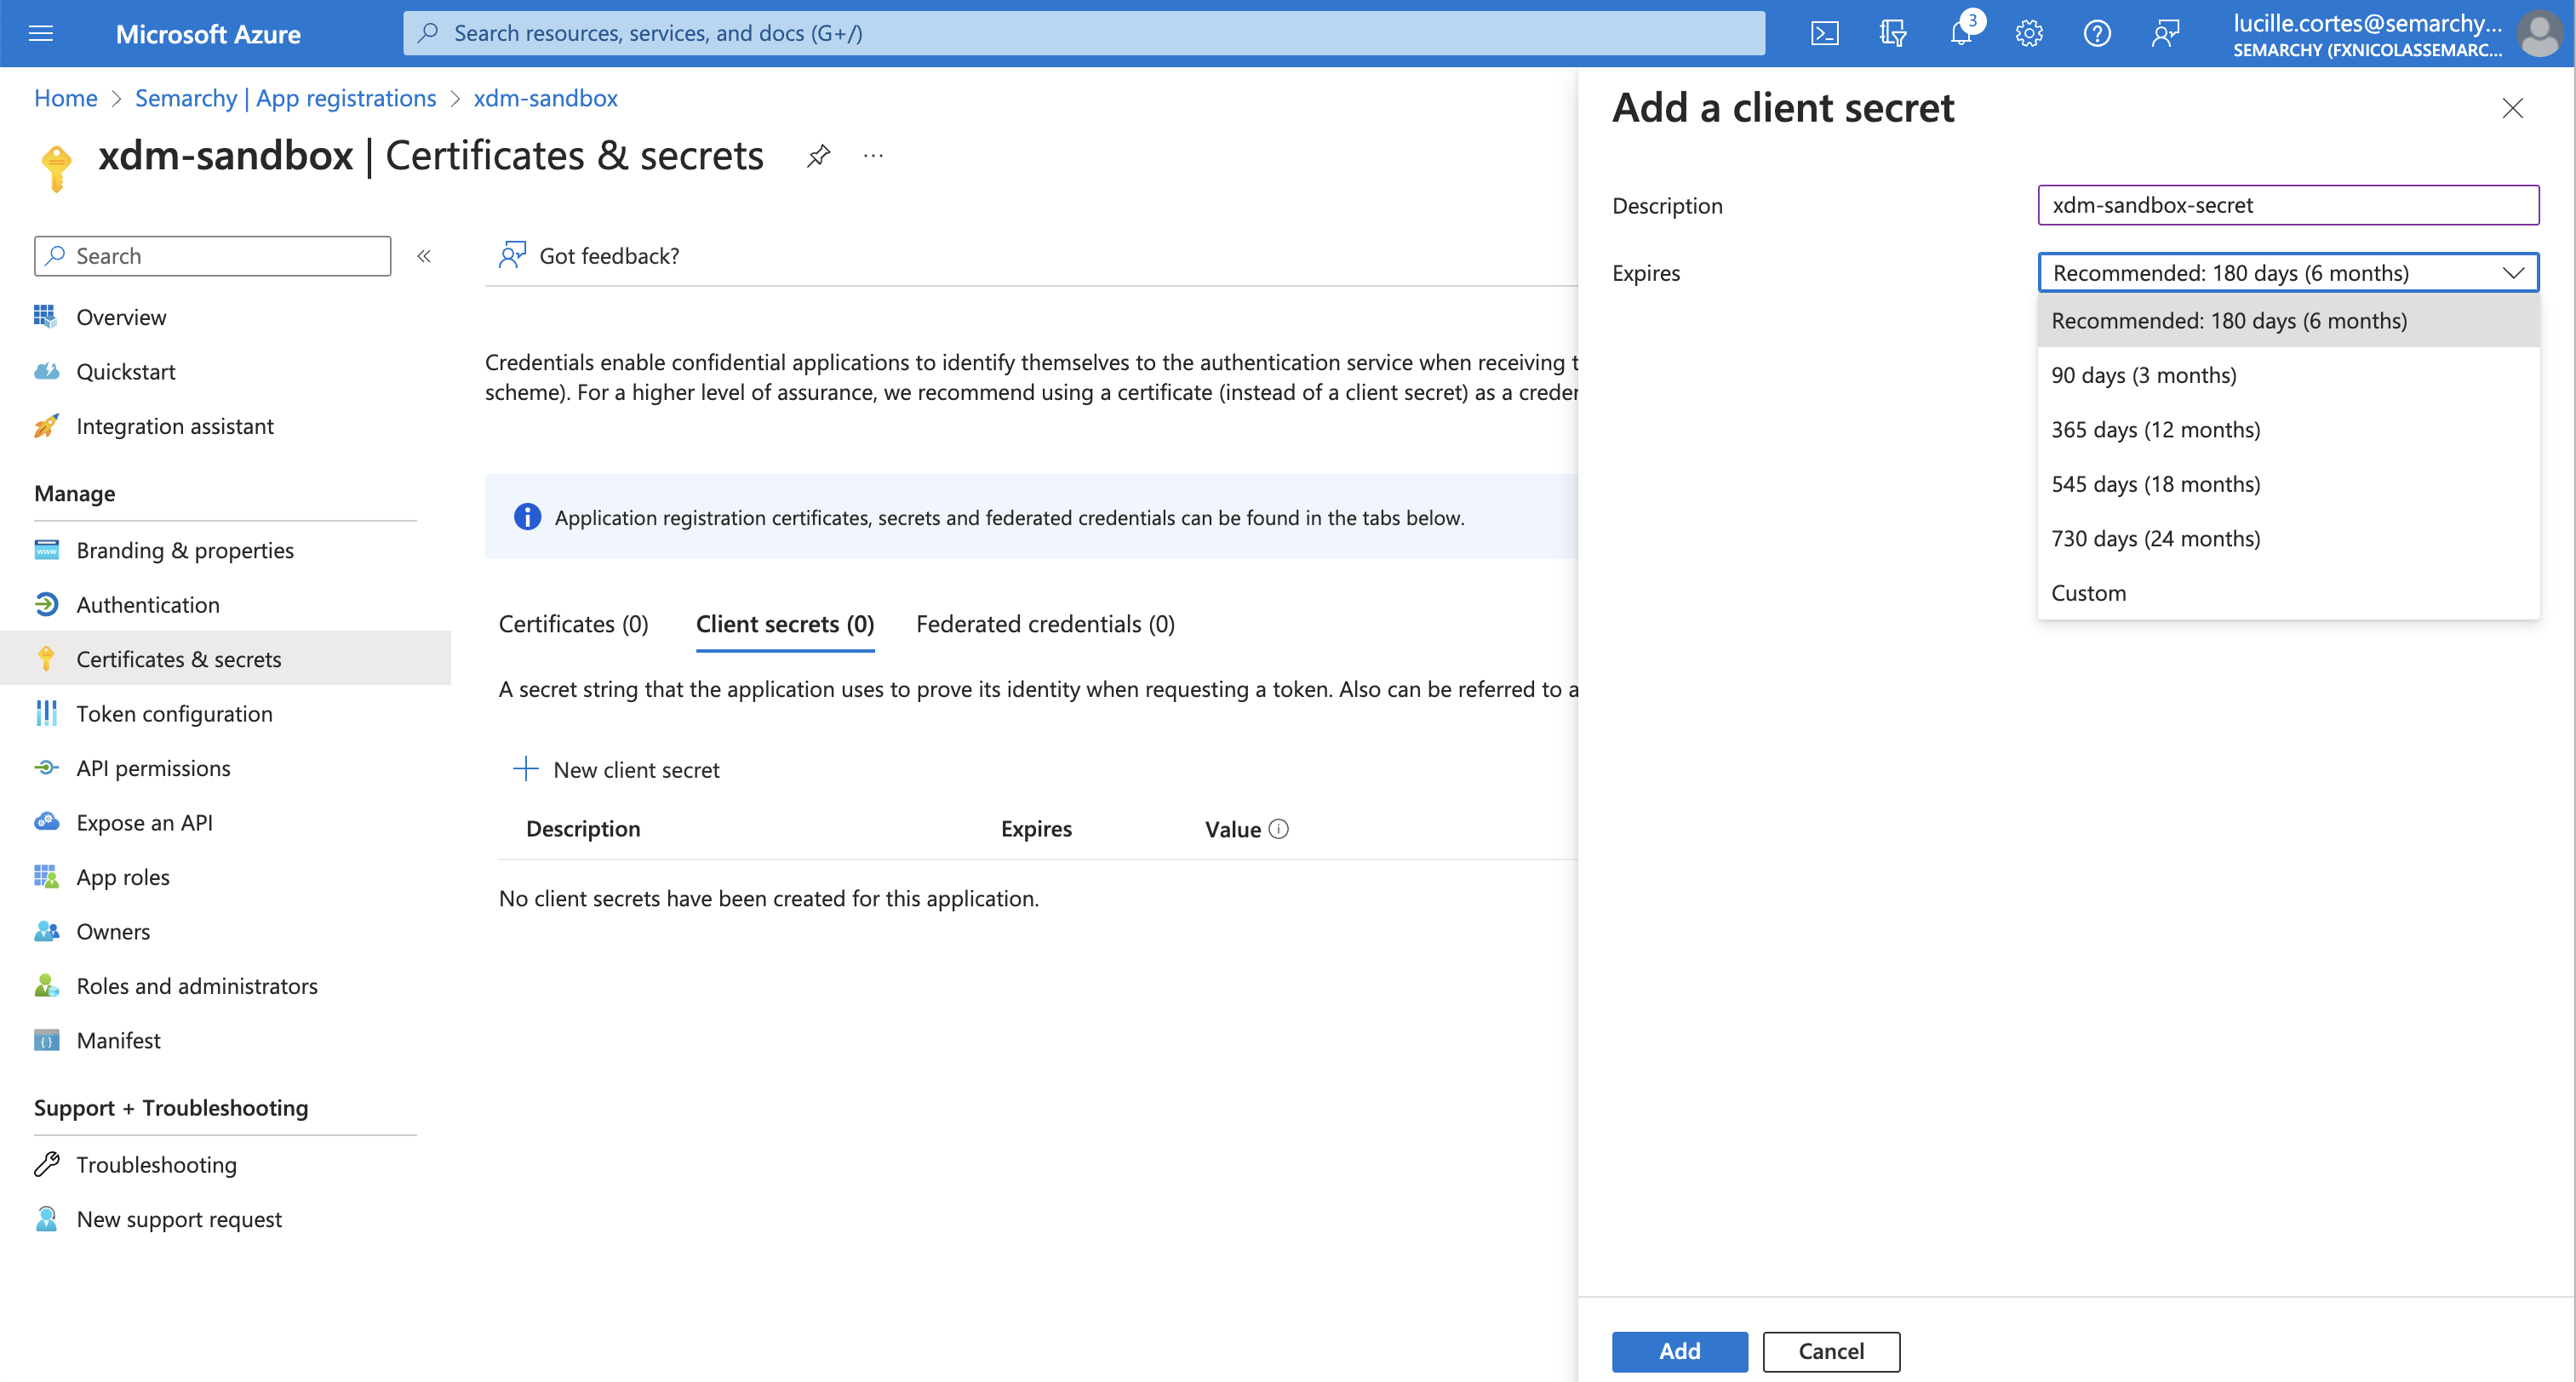Viewport: 2576px width, 1382px height.
Task: Open the Expires dropdown
Action: [2287, 272]
